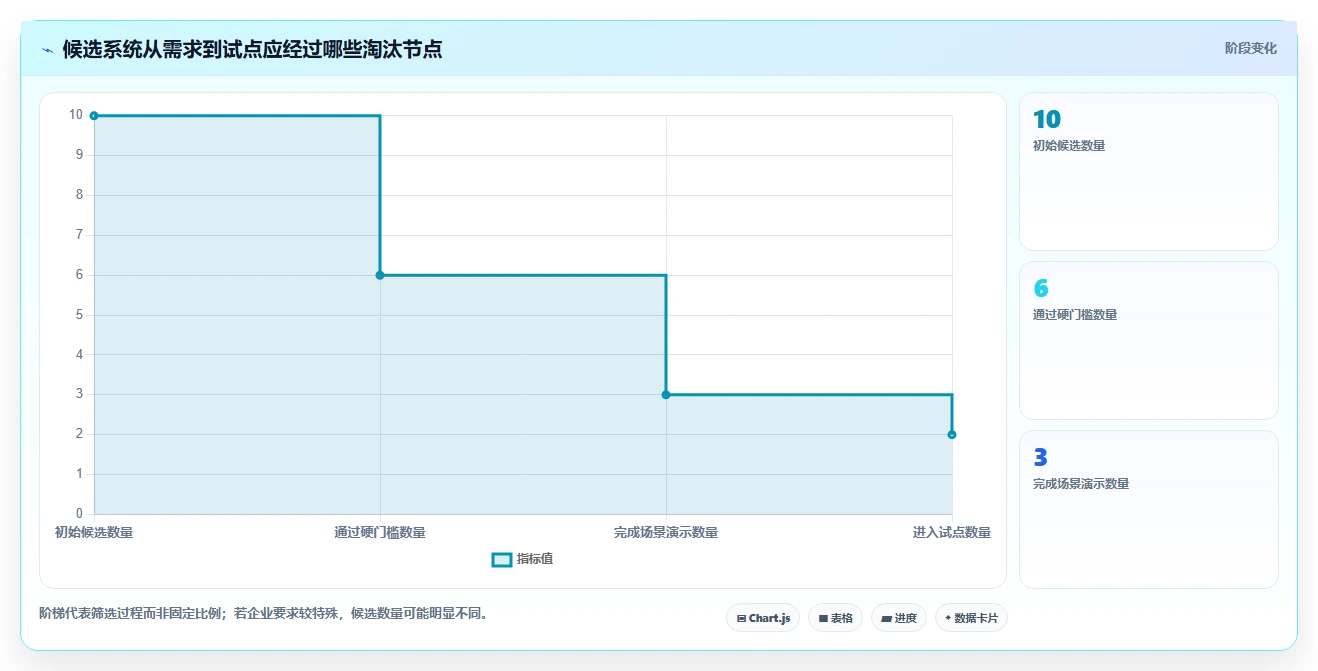Screen dimensions: 1318x671
Task: Click the Chart.js tag button
Action: click(x=763, y=618)
